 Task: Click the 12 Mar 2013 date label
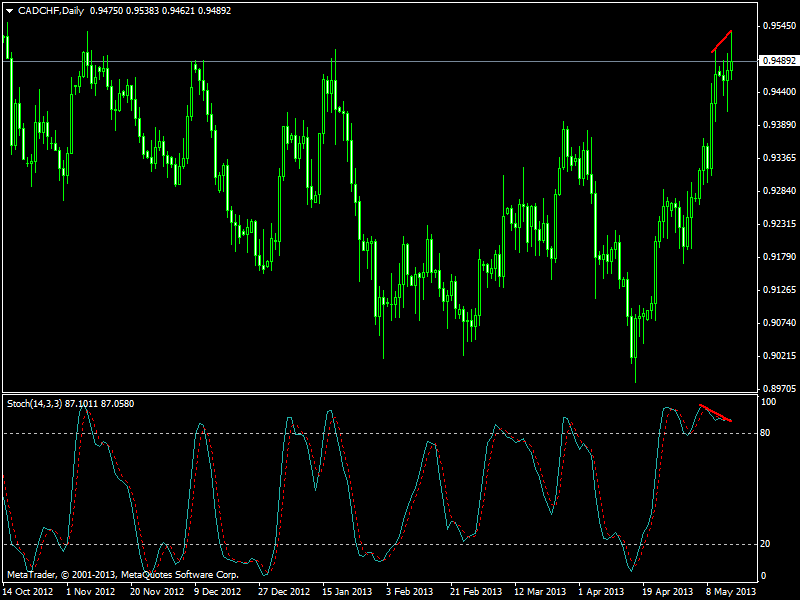click(540, 592)
